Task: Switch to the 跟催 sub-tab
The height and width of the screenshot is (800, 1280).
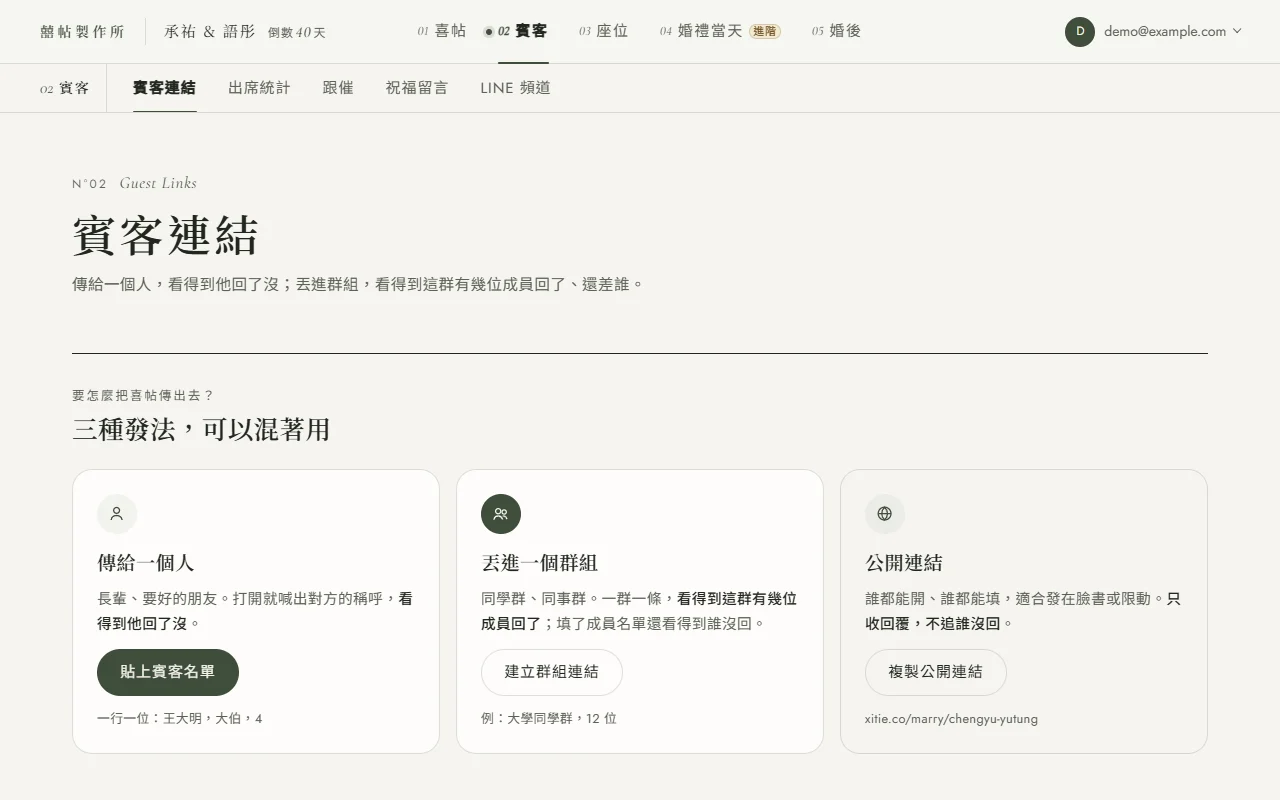Action: 338,88
